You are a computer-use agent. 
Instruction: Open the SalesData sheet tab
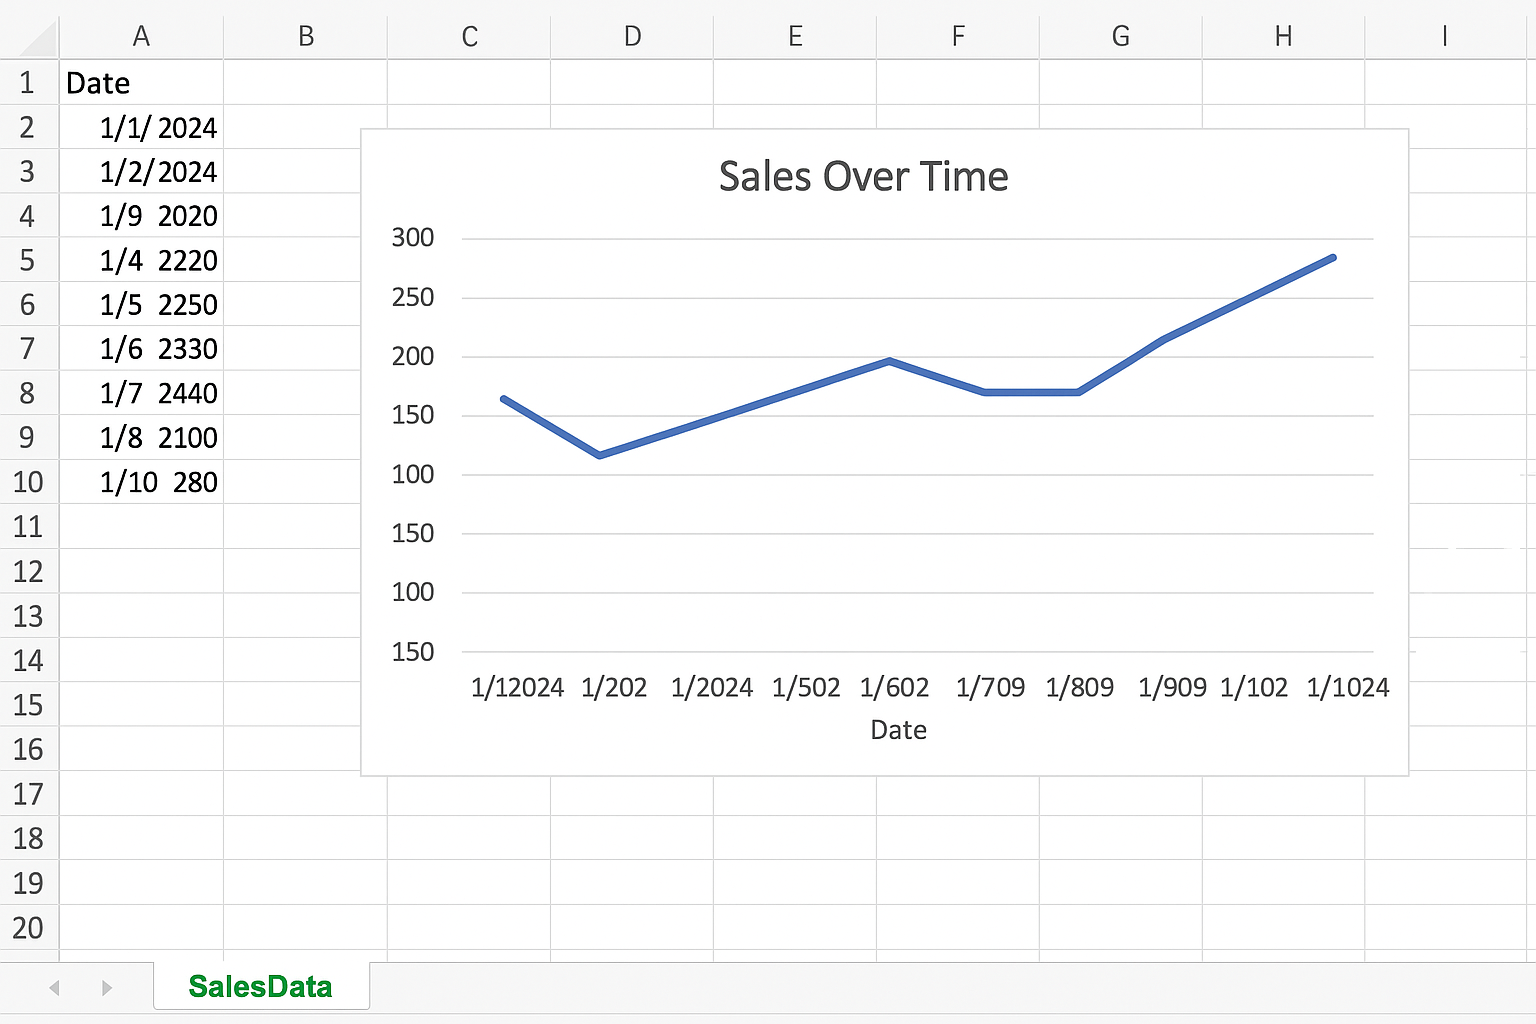click(x=261, y=986)
